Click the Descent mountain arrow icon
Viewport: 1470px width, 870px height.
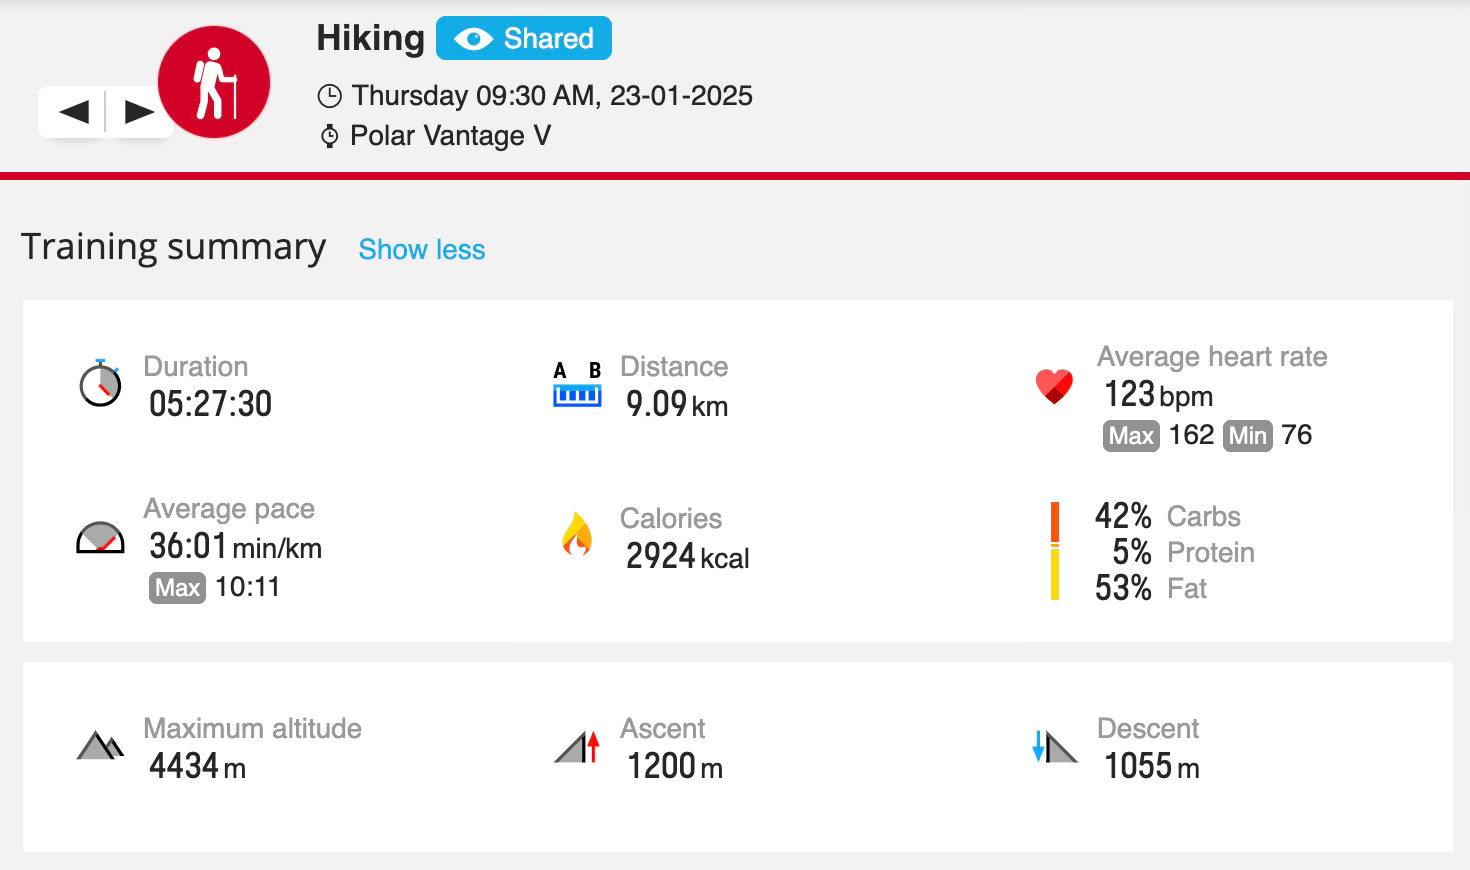(x=1054, y=746)
